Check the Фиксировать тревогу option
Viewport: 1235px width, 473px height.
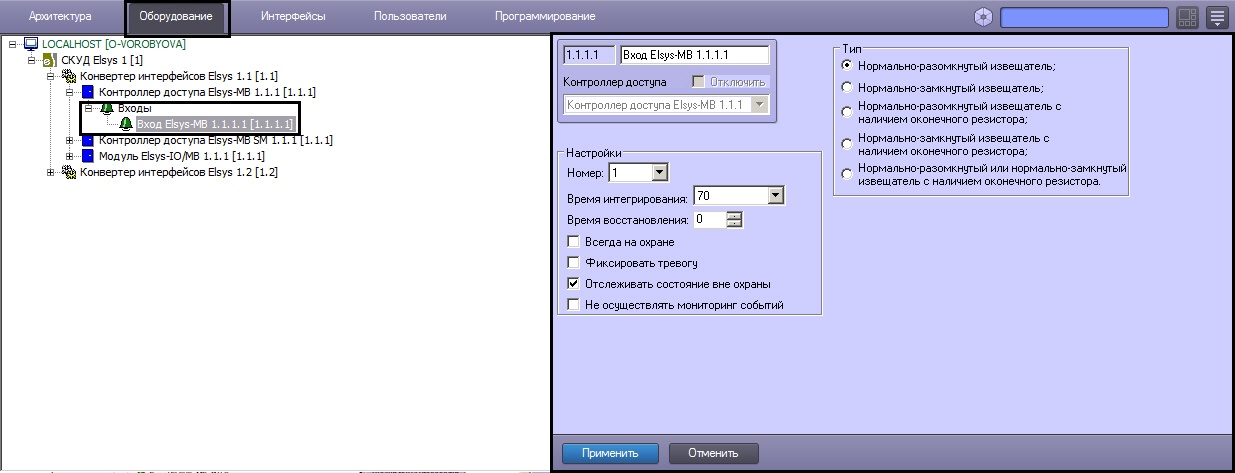tap(573, 263)
